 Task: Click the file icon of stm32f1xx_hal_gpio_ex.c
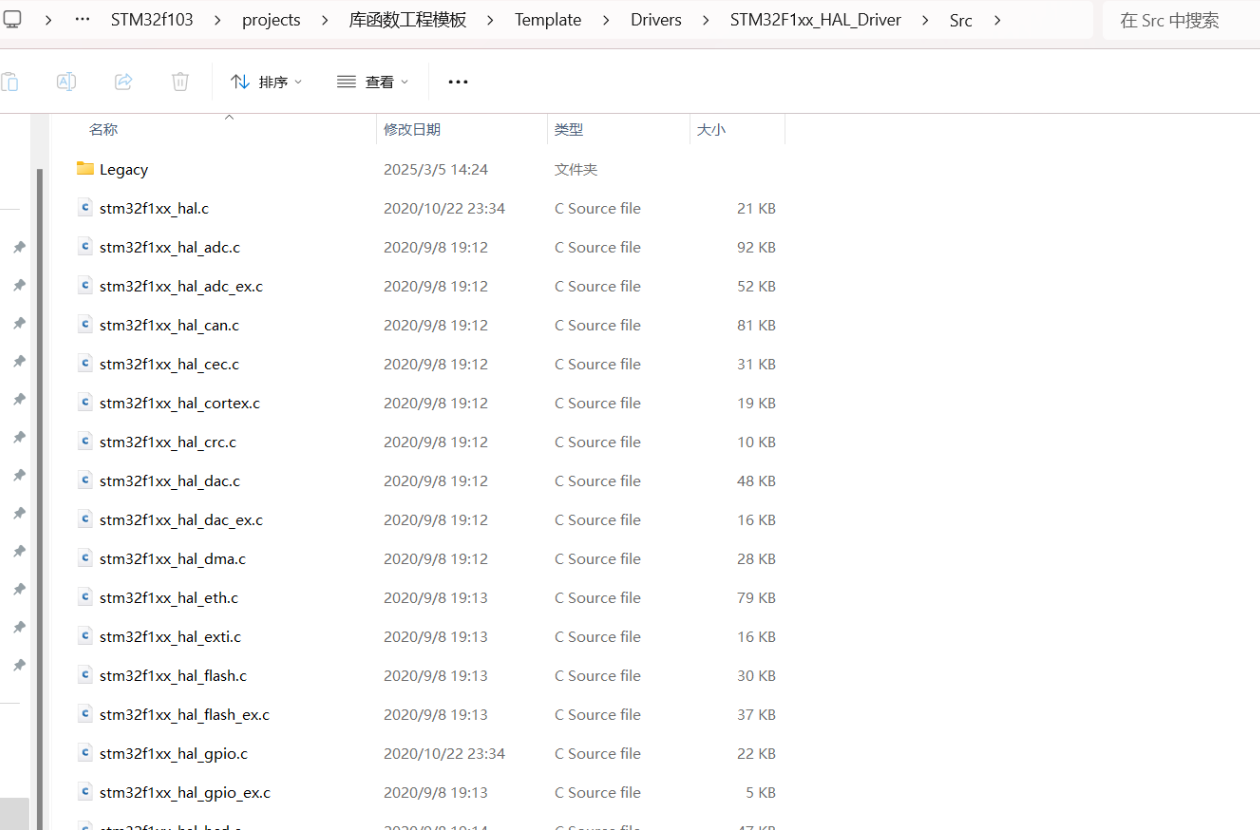pyautogui.click(x=85, y=793)
